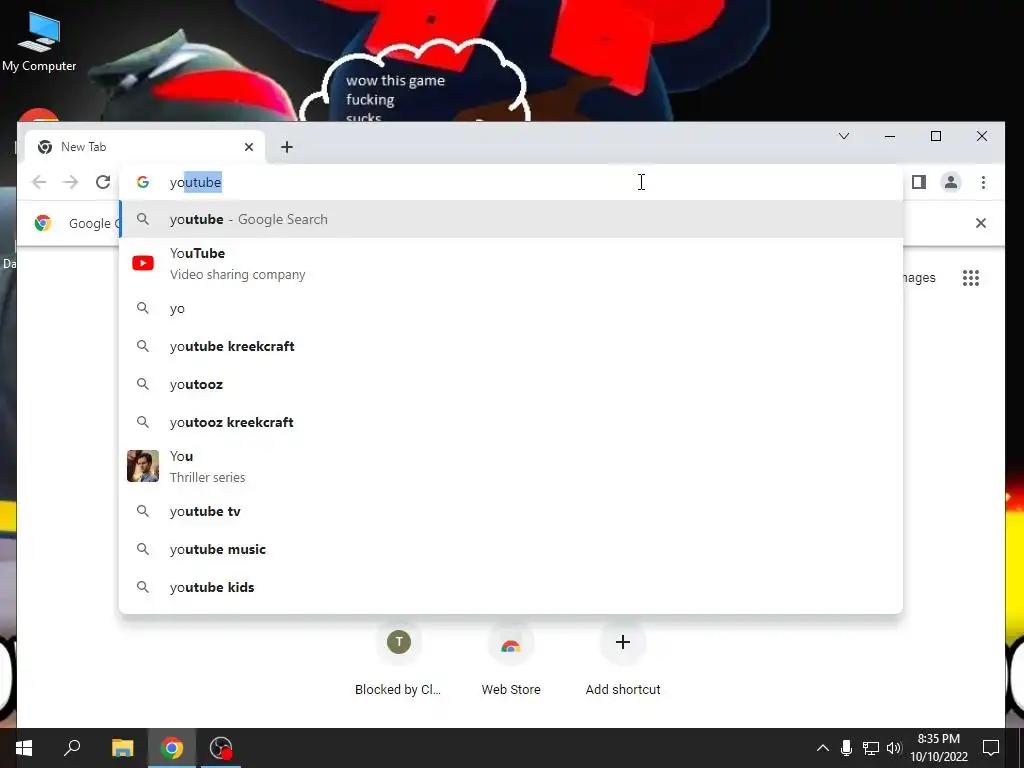Choose the 'yo' search suggestion
The width and height of the screenshot is (1024, 768).
(511, 308)
